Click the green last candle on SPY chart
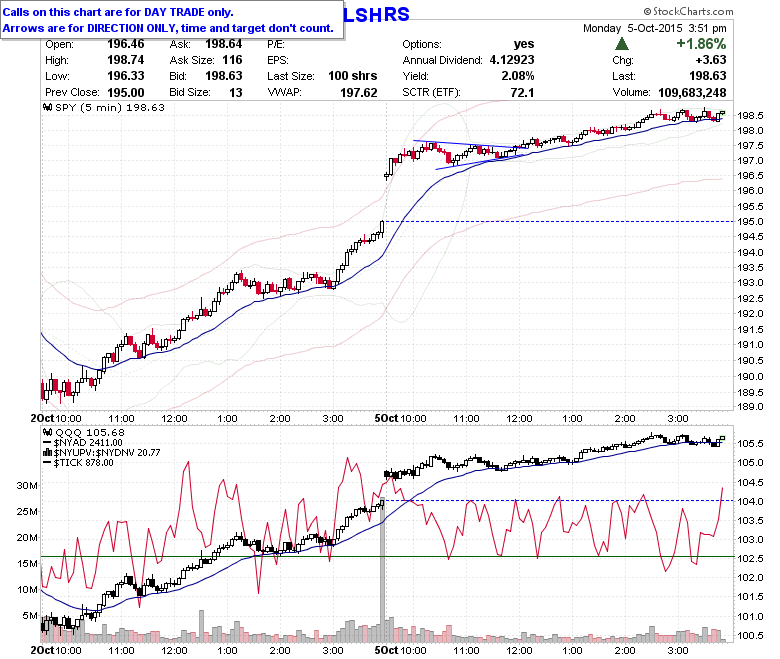This screenshot has width=780, height=659. pos(722,113)
